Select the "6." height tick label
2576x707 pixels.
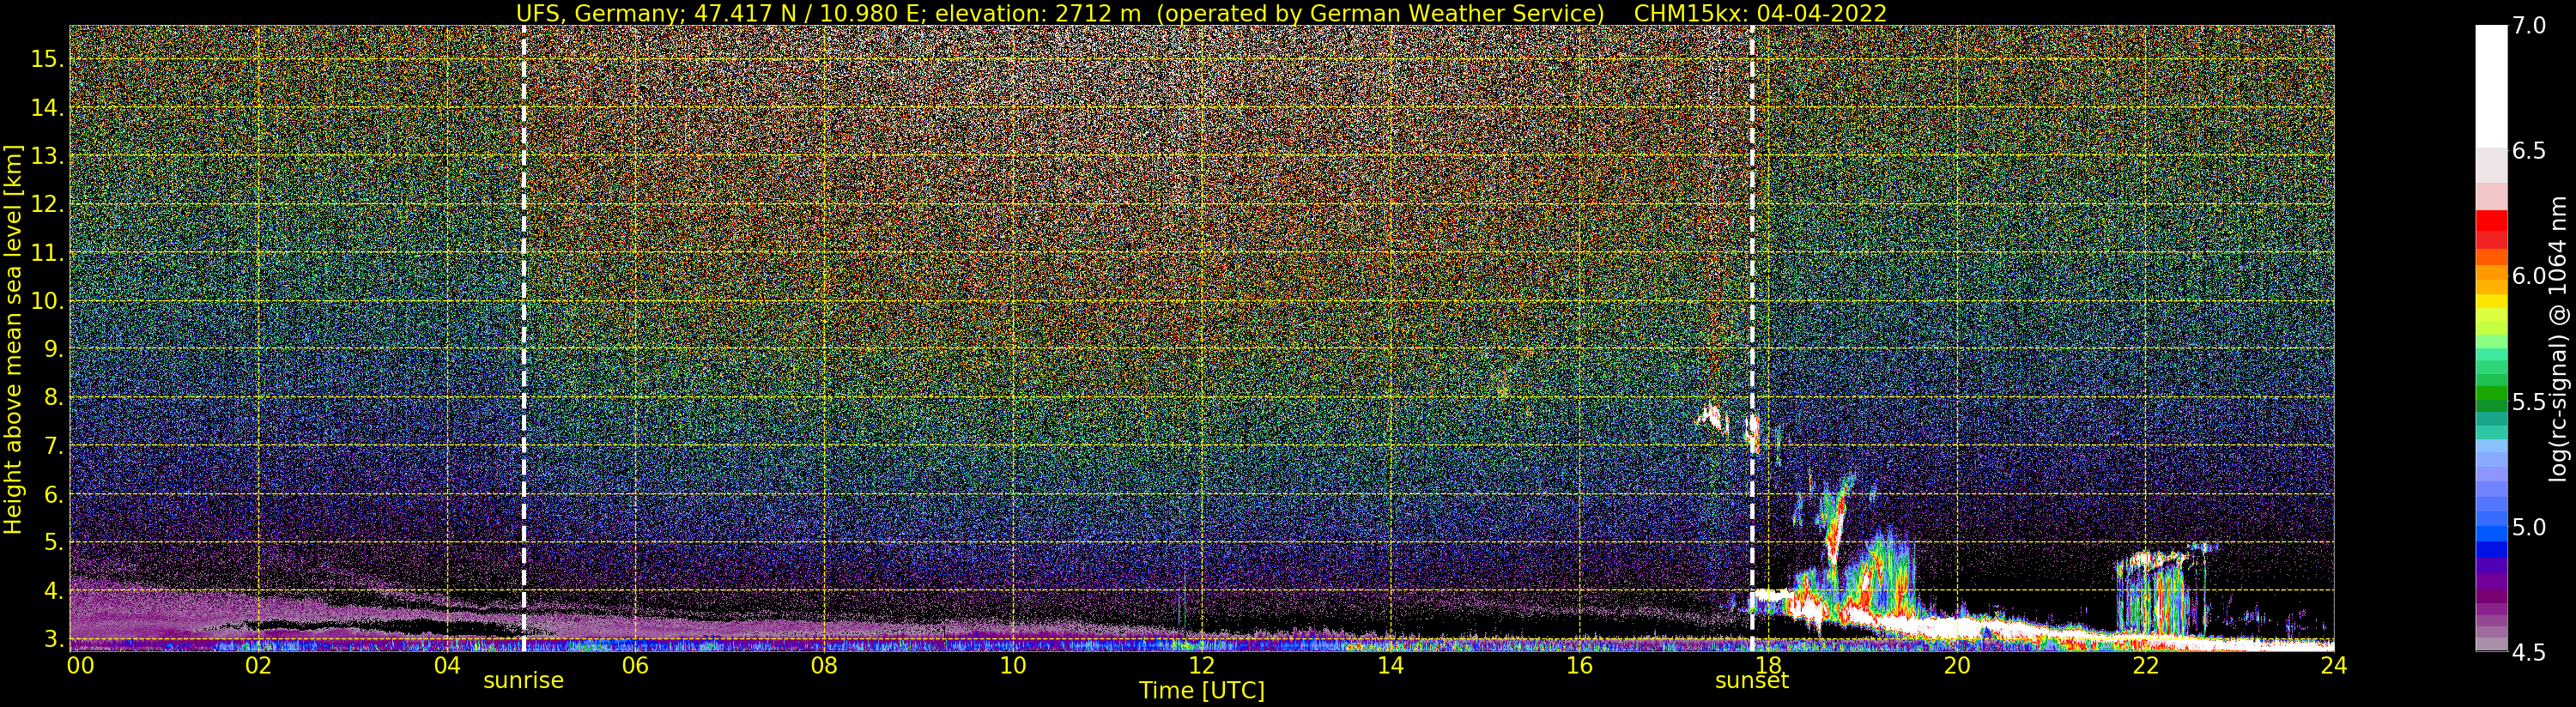(x=53, y=495)
